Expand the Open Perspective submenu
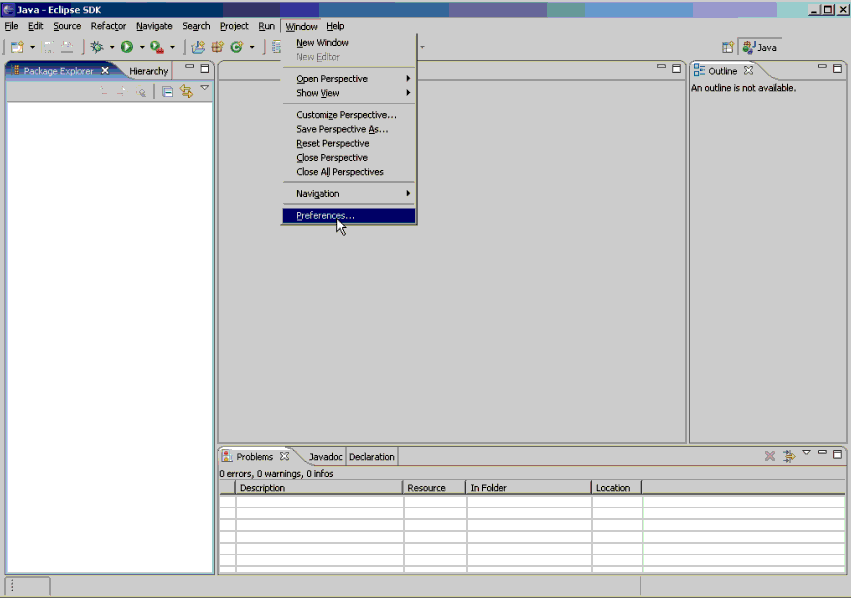Viewport: 851px width, 598px height. 348,79
